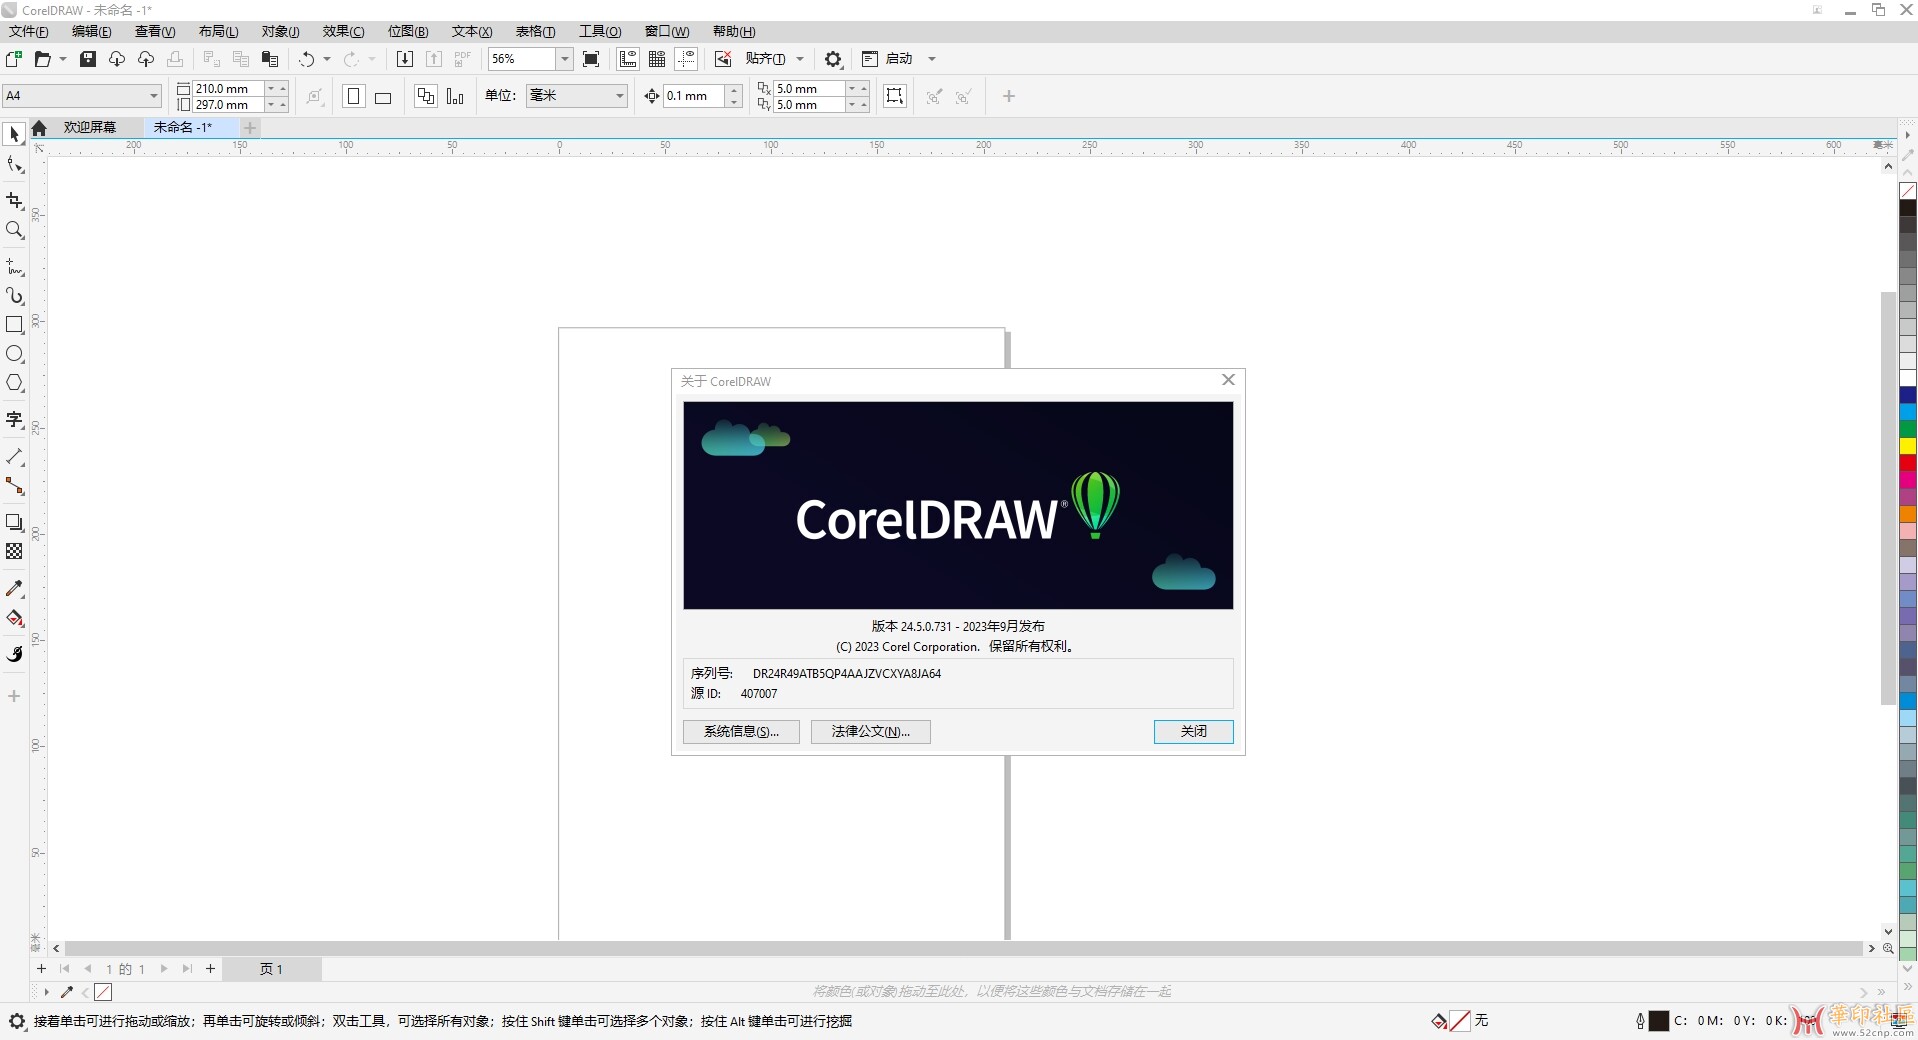Click the Home icon beside welcome tab
The width and height of the screenshot is (1918, 1040).
click(39, 127)
